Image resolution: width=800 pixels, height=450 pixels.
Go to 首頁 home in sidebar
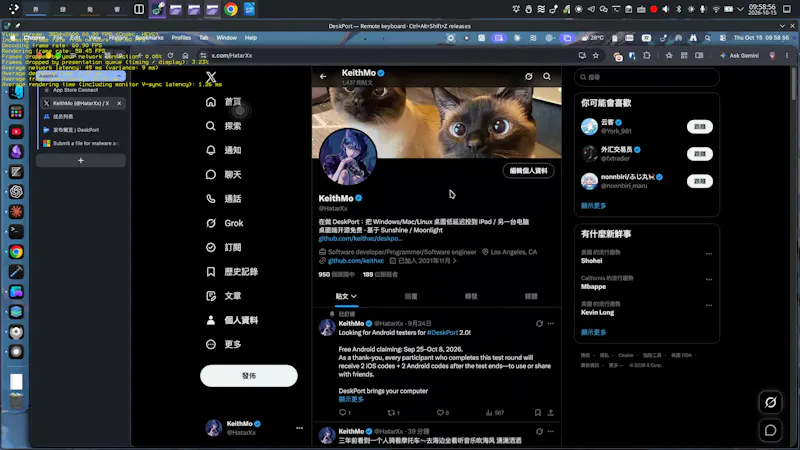(223, 102)
